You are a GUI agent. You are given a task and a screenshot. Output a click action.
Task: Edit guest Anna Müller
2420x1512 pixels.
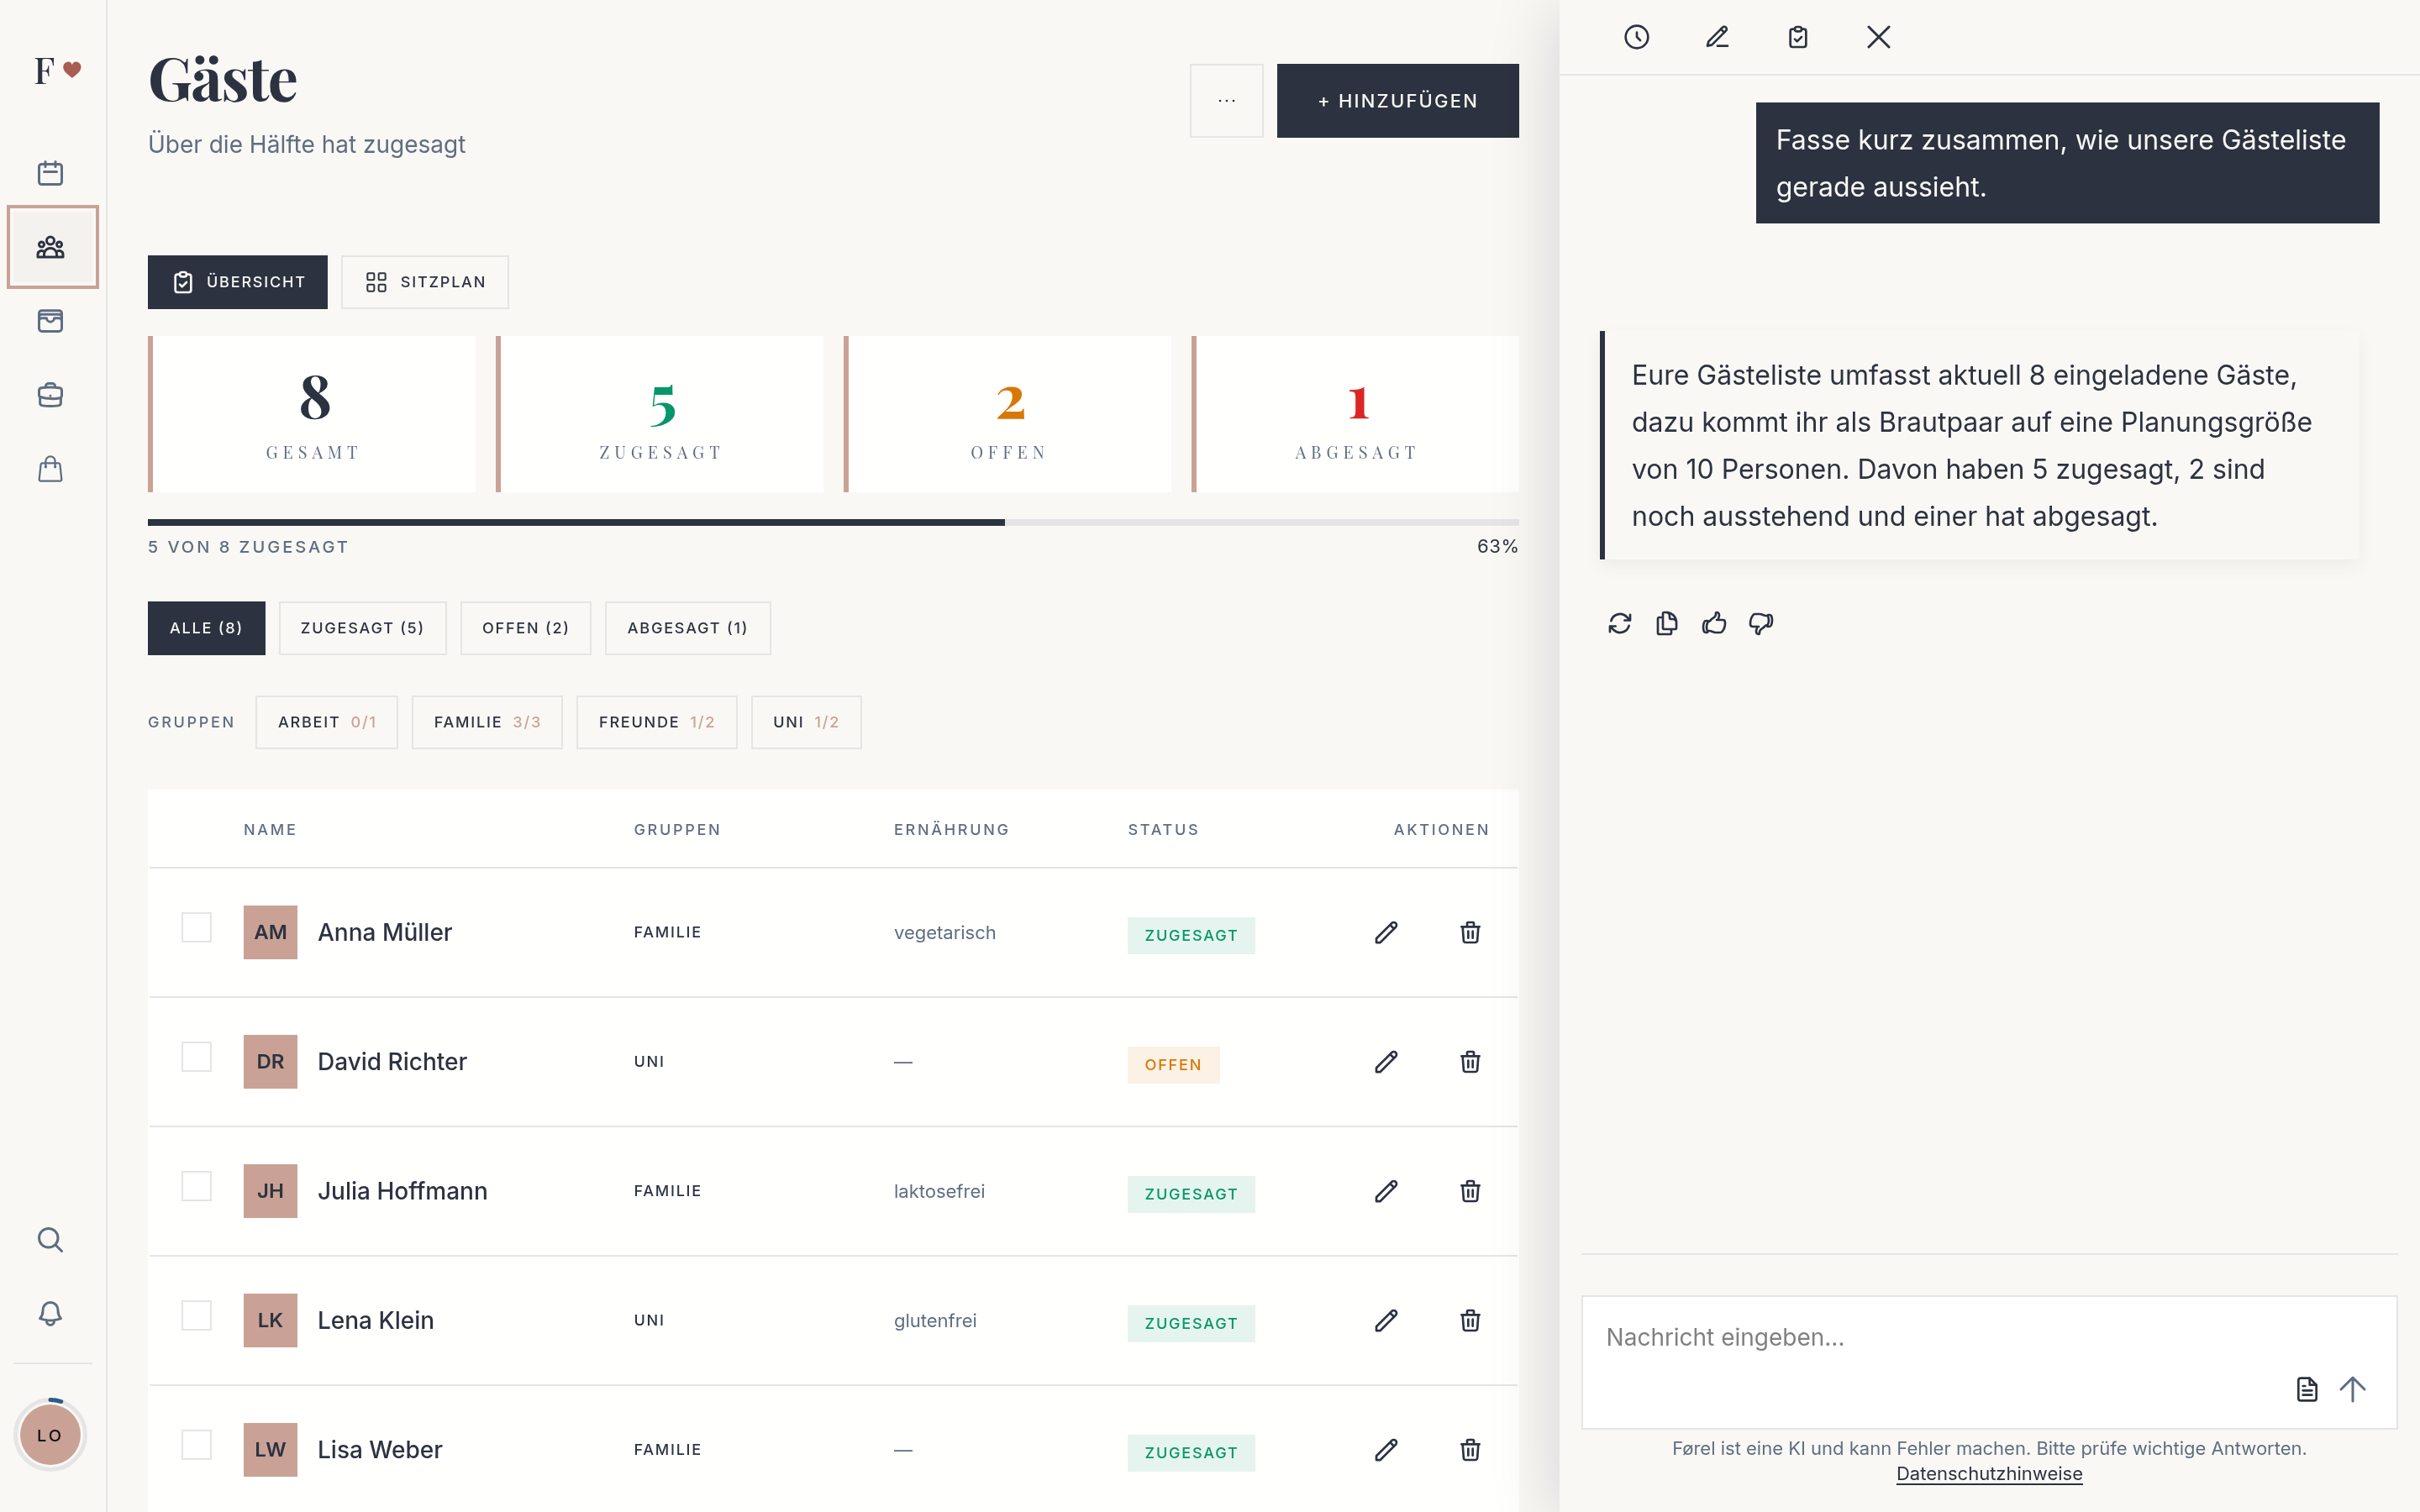[1386, 933]
